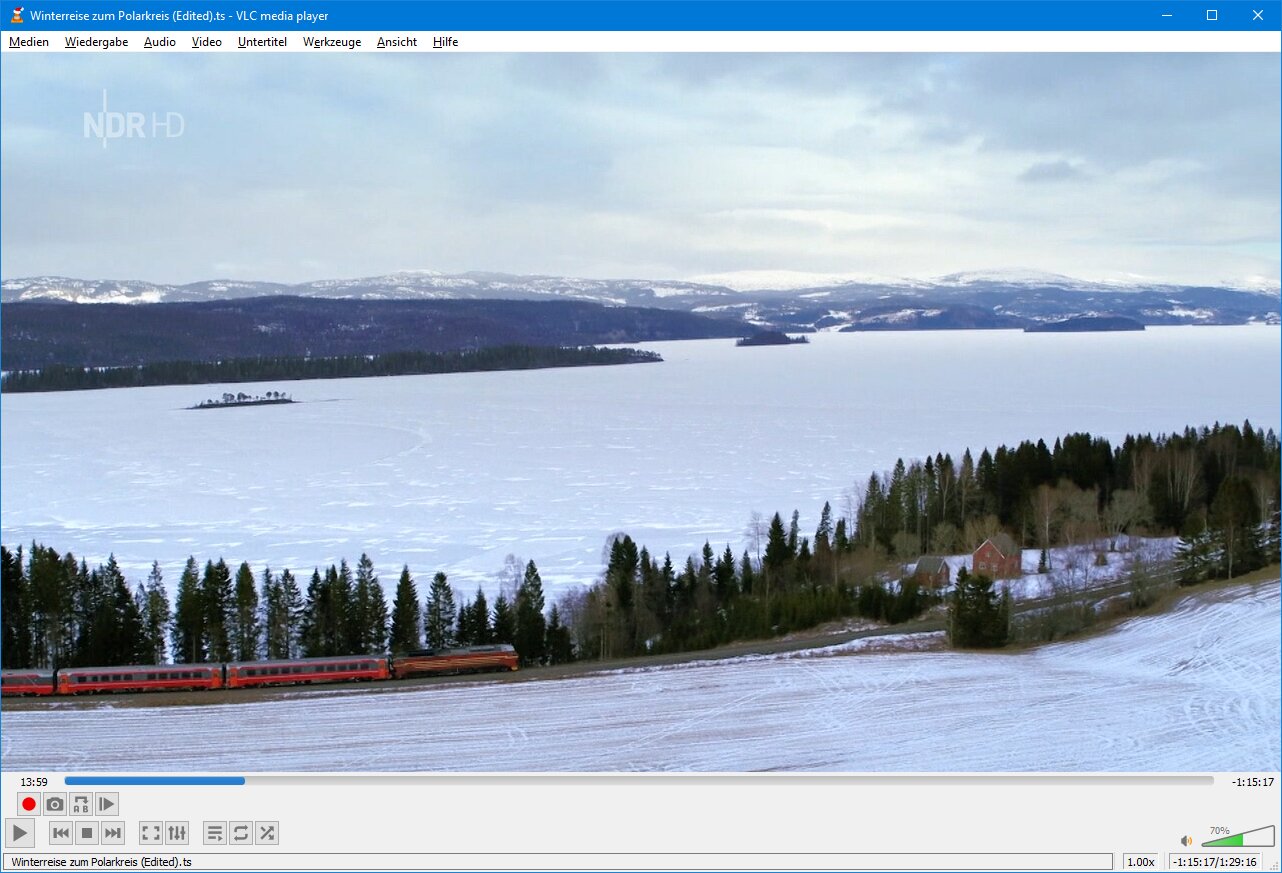The image size is (1282, 873).
Task: Mute audio using the speaker icon
Action: pyautogui.click(x=1186, y=841)
